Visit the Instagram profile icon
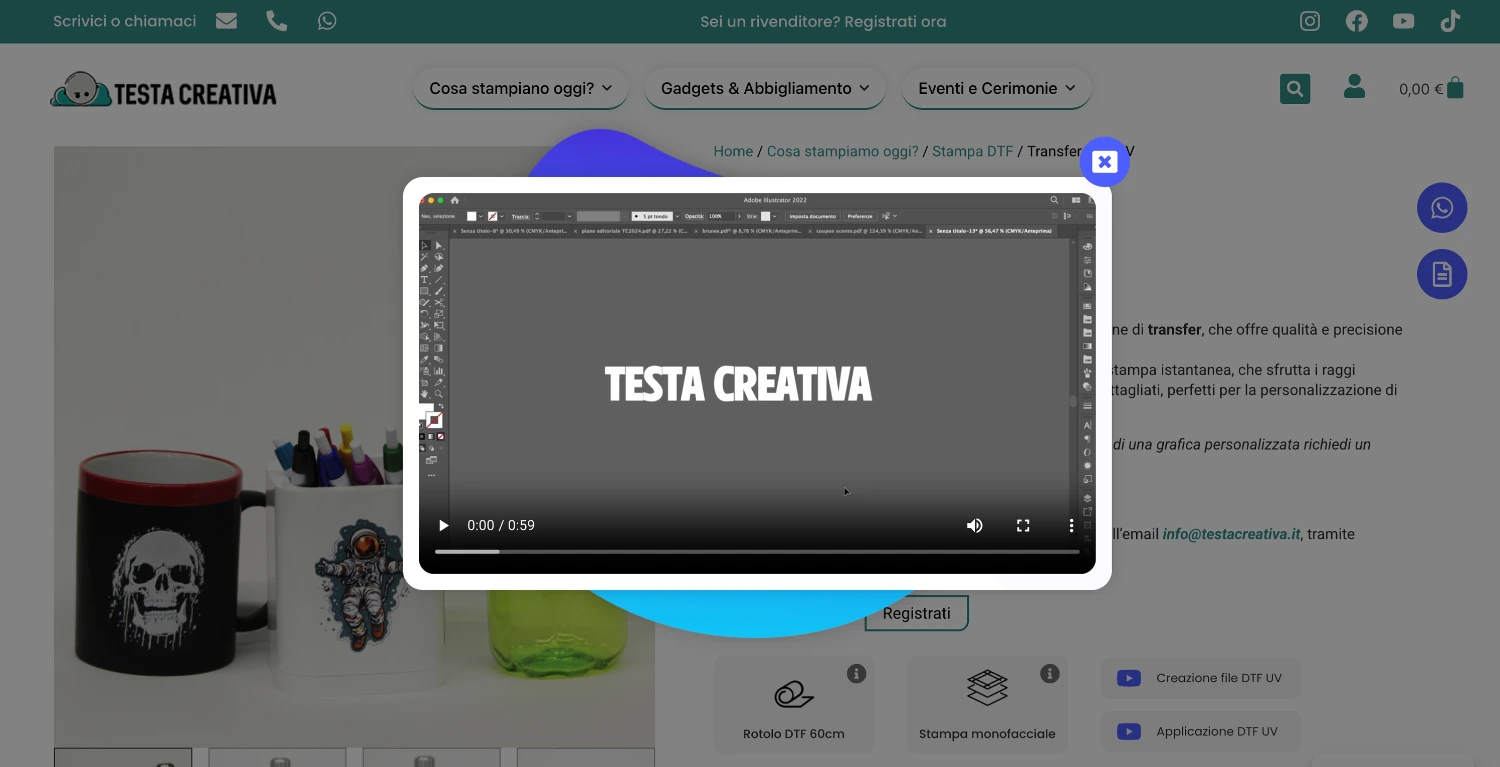The image size is (1500, 767). [1310, 21]
